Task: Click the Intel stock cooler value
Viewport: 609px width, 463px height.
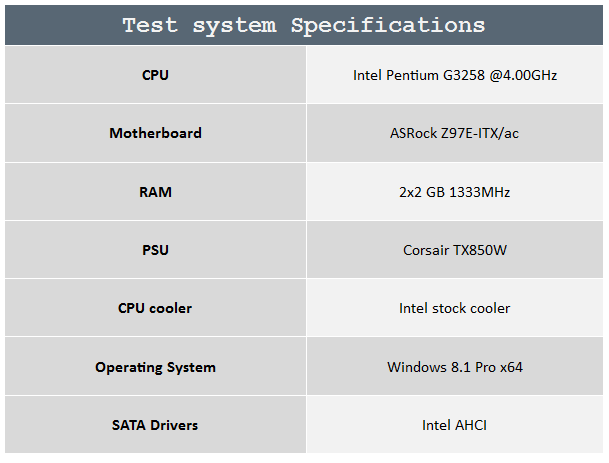Action: (454, 308)
